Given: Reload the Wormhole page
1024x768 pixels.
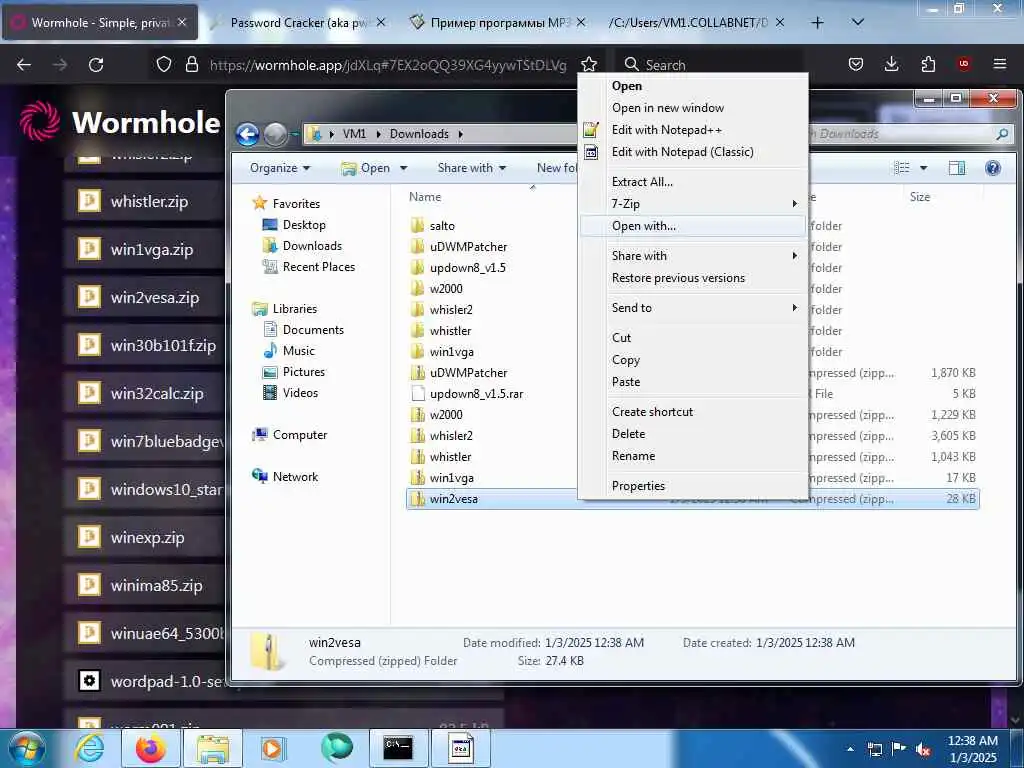Looking at the screenshot, I should tap(96, 65).
